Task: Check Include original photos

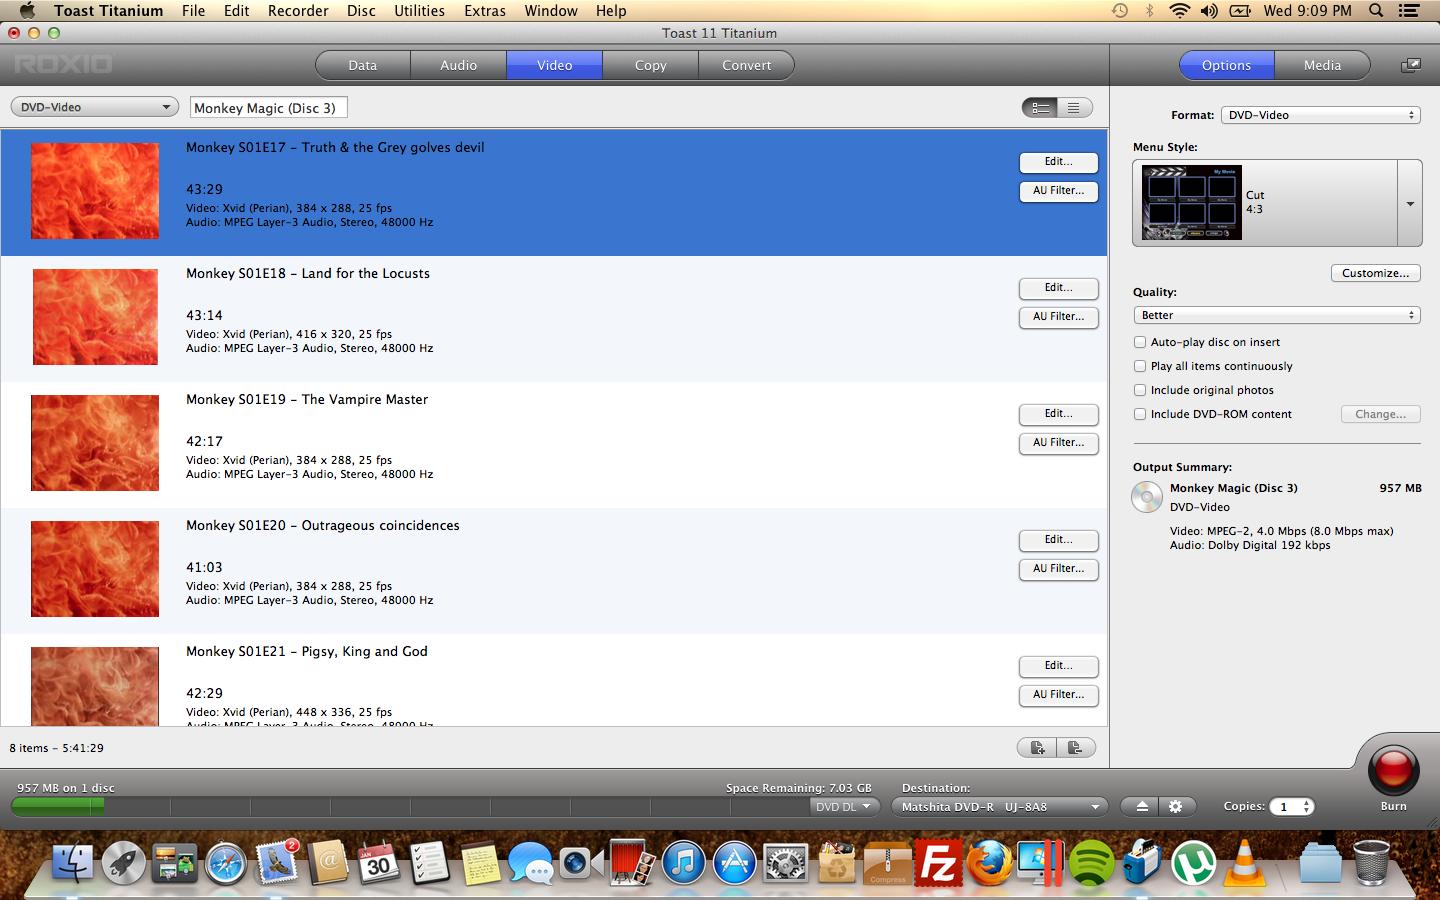Action: [1140, 390]
